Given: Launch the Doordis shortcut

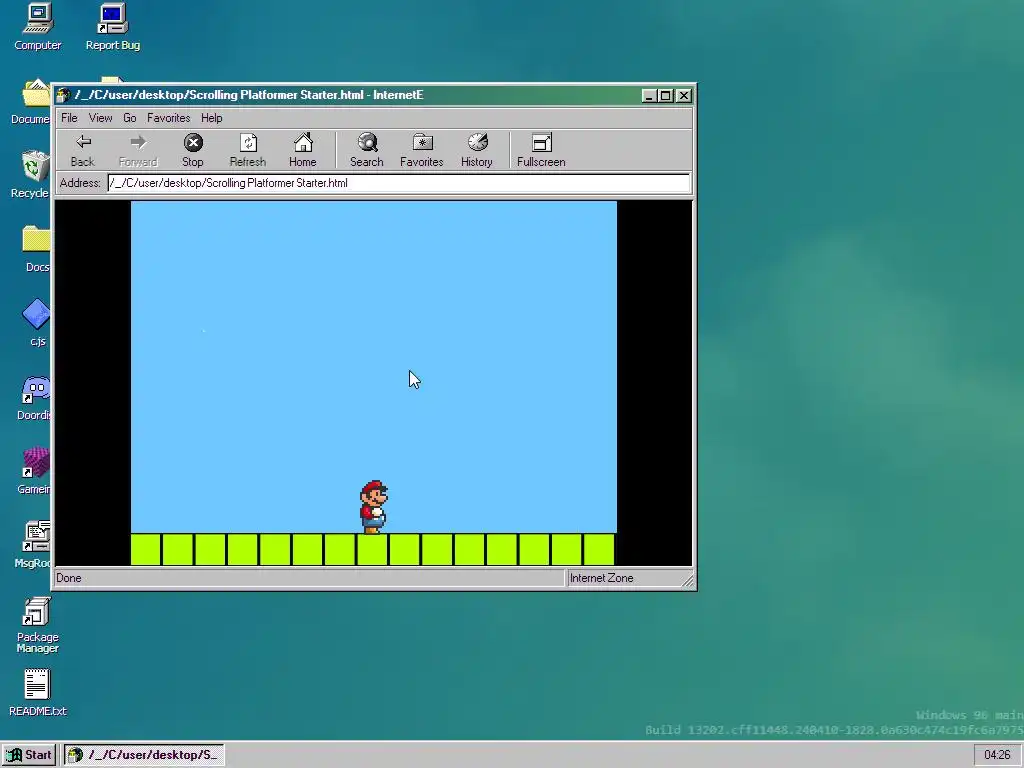Looking at the screenshot, I should (35, 397).
